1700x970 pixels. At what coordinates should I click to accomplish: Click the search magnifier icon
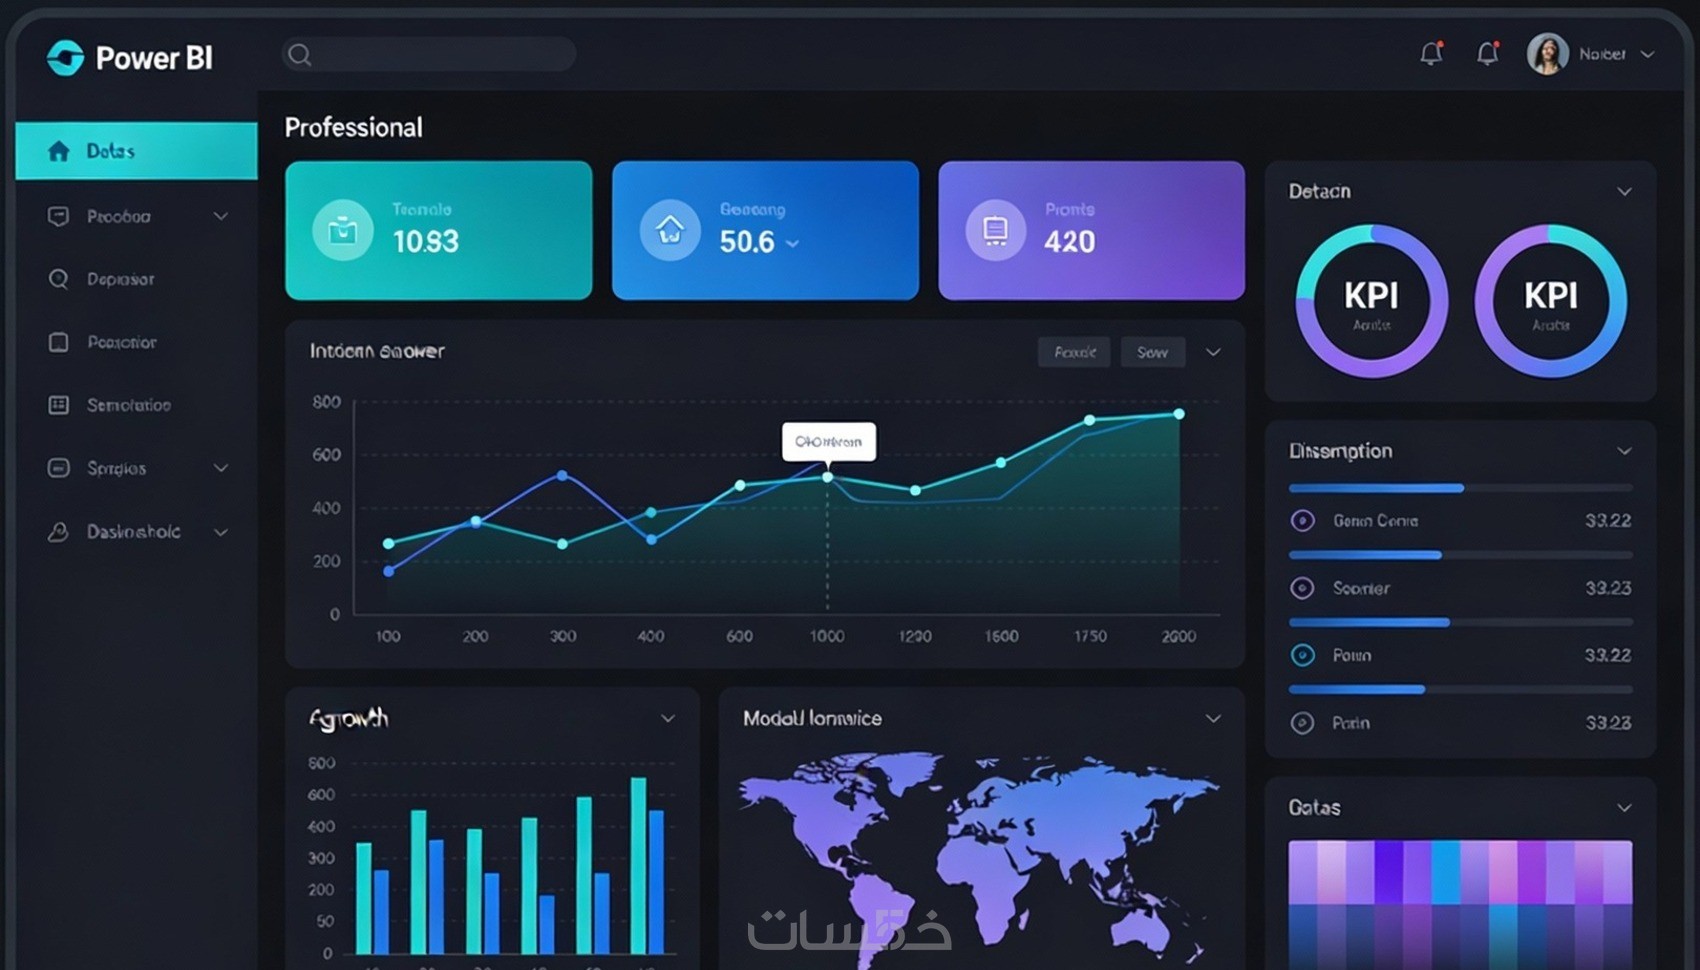pos(299,54)
